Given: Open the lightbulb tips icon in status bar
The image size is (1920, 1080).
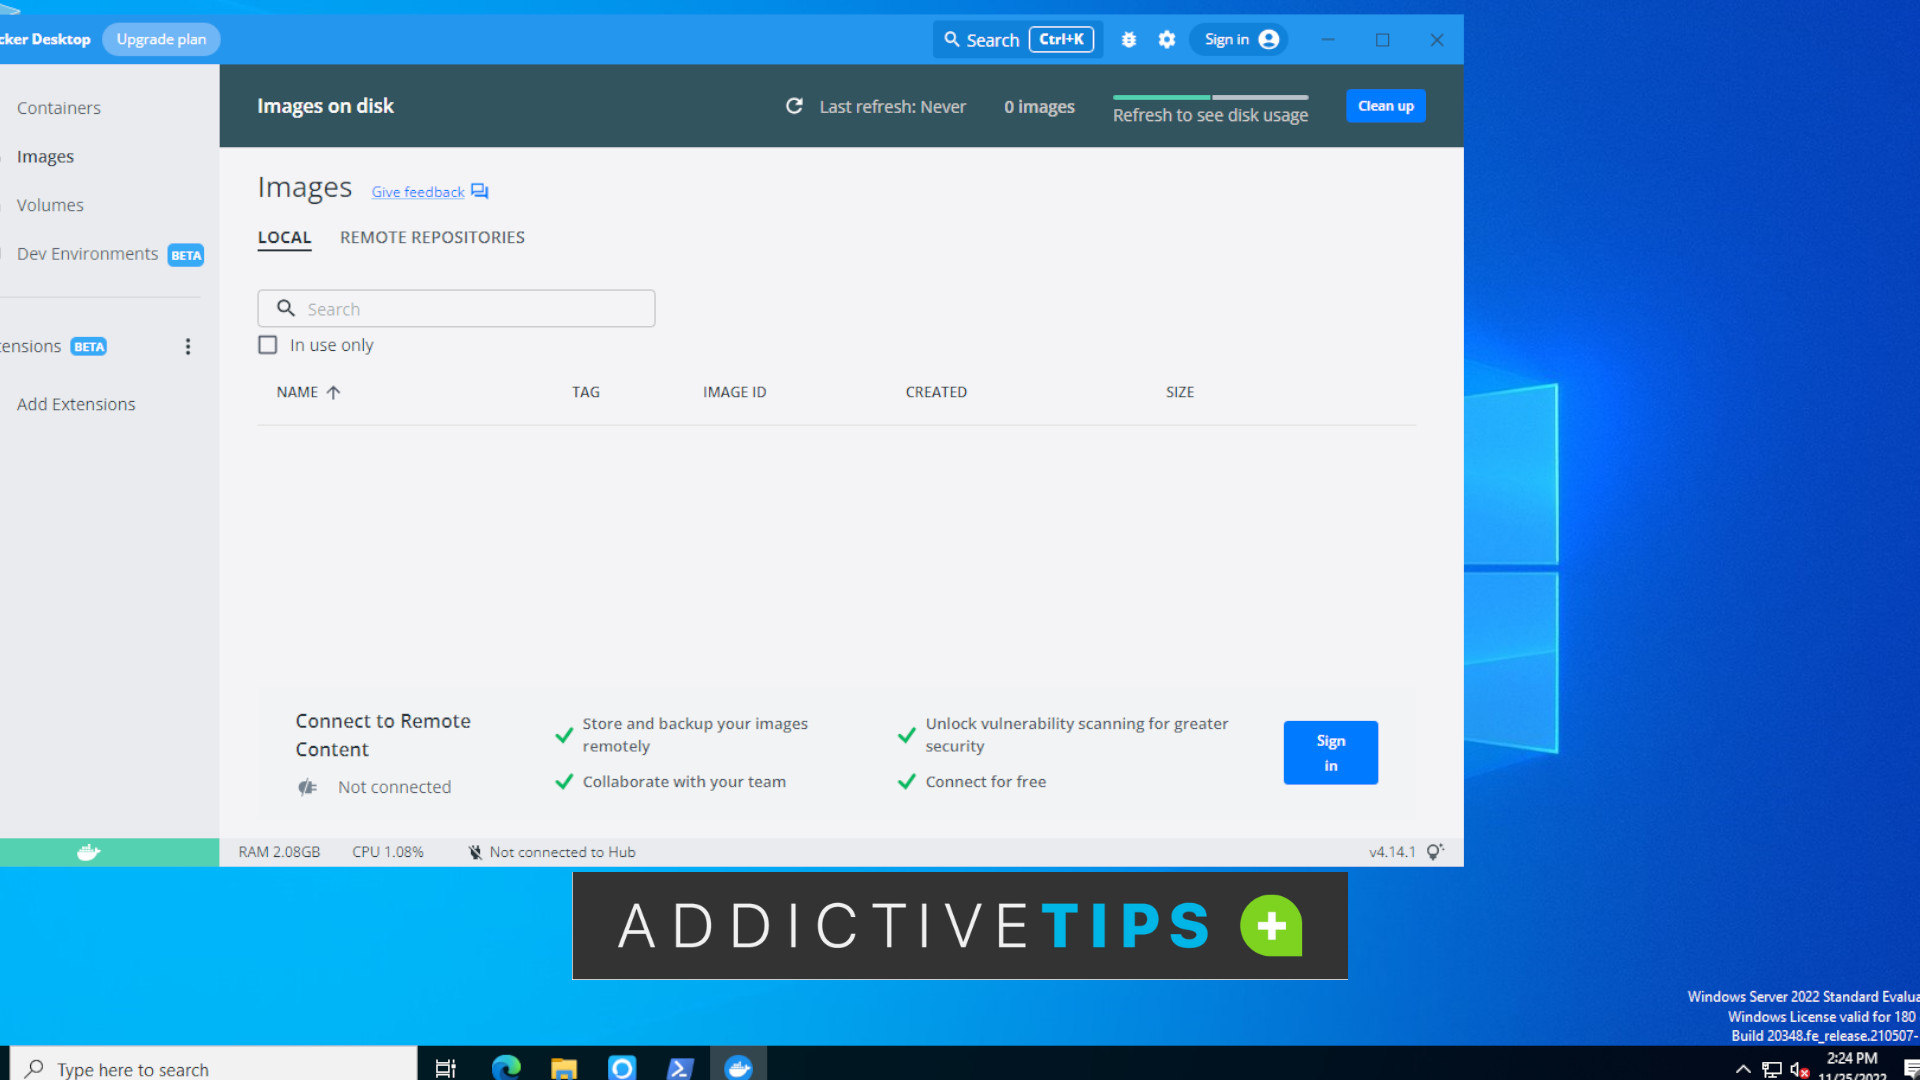Looking at the screenshot, I should (x=1436, y=851).
